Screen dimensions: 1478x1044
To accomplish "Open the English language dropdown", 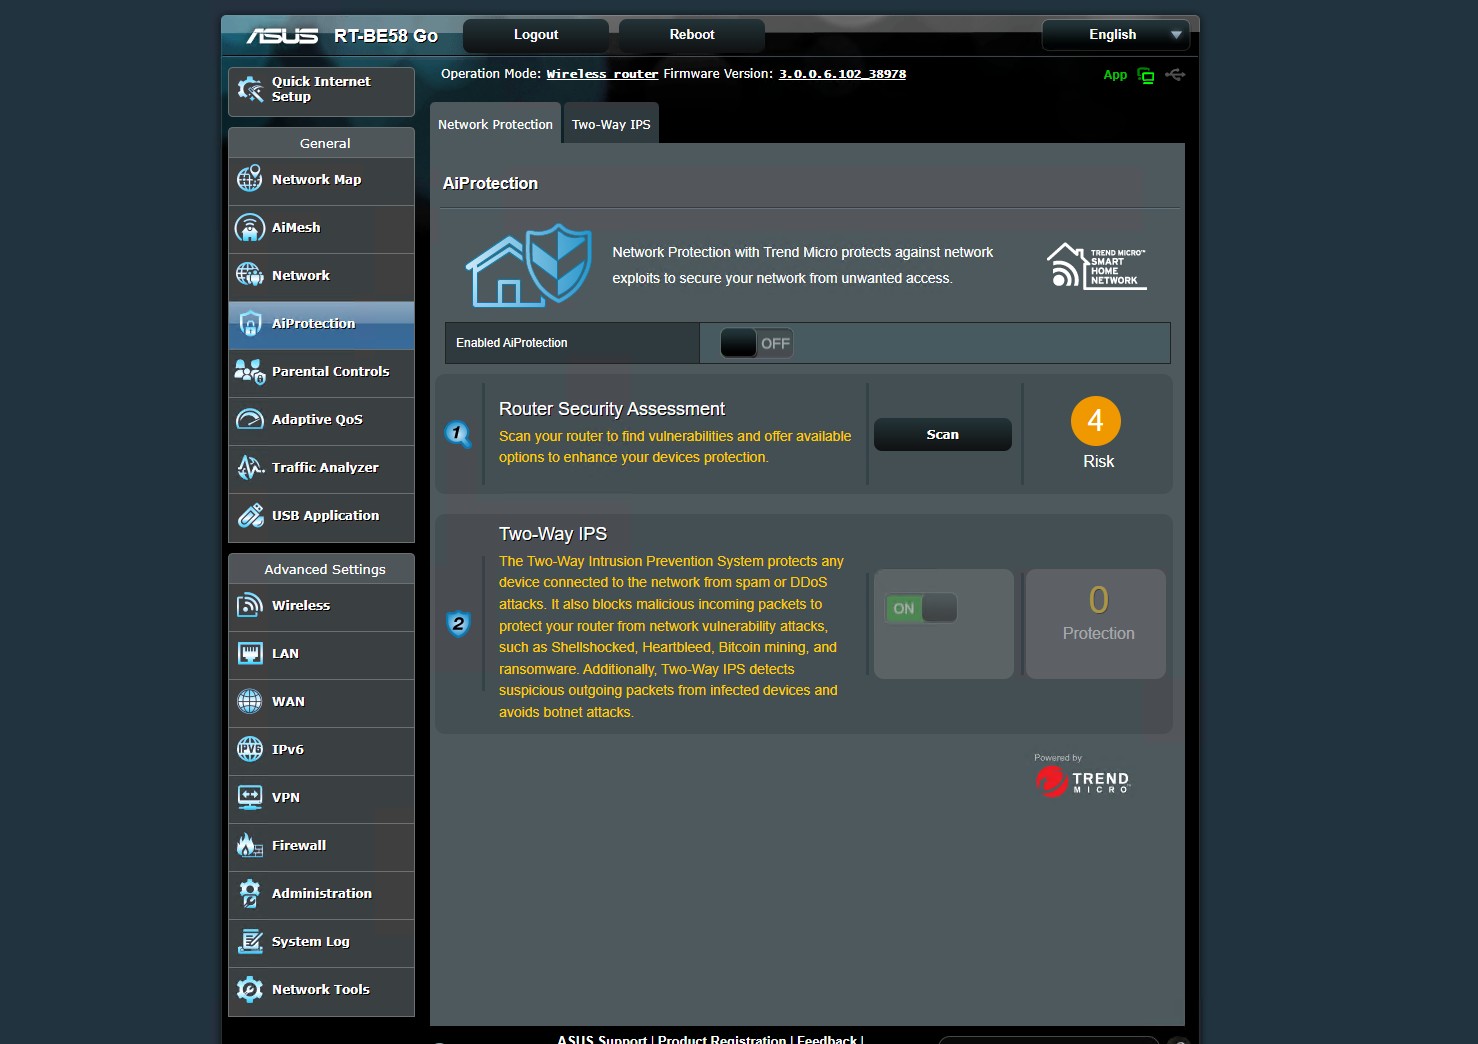I will tap(1116, 35).
